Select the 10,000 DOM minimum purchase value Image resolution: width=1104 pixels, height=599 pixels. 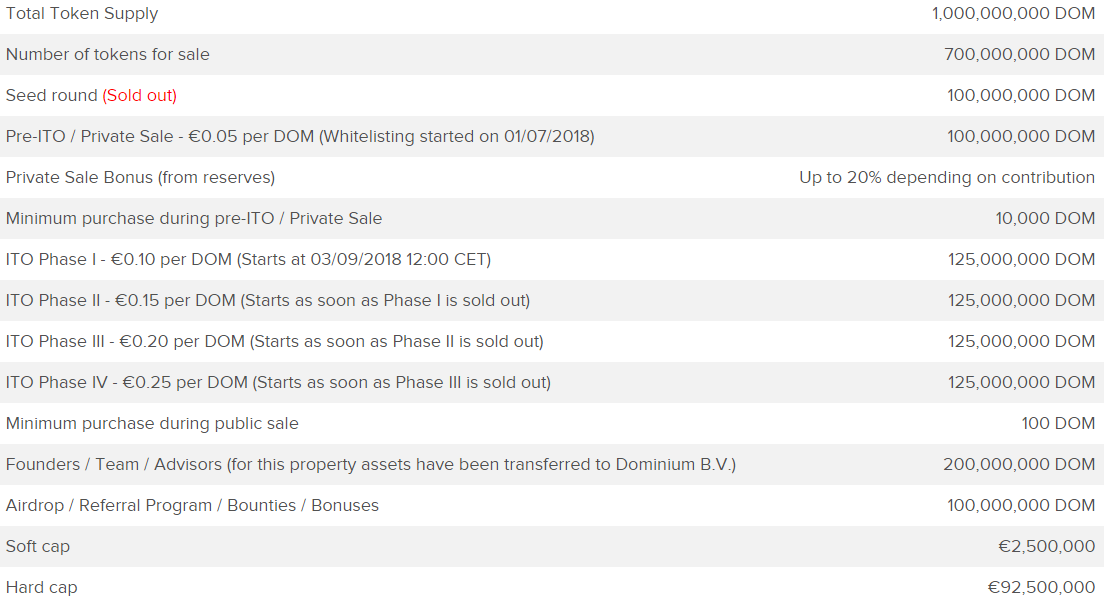[1045, 218]
